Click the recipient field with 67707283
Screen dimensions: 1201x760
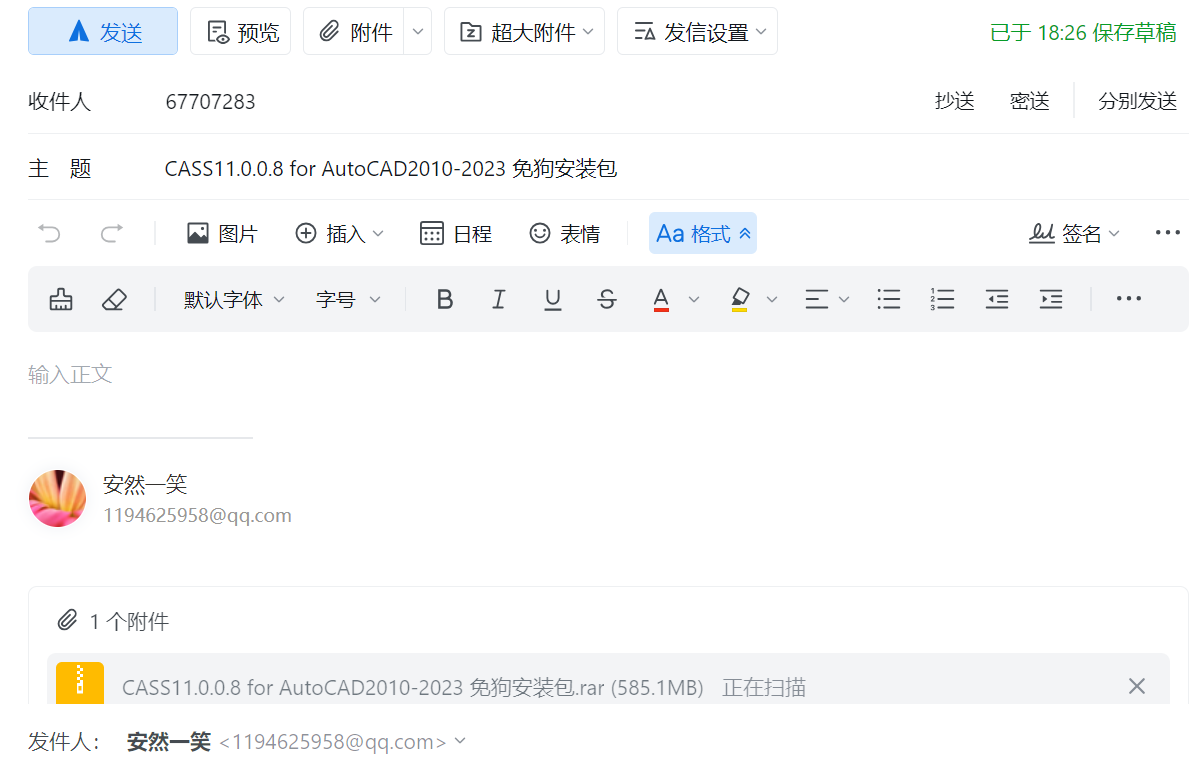pos(540,101)
